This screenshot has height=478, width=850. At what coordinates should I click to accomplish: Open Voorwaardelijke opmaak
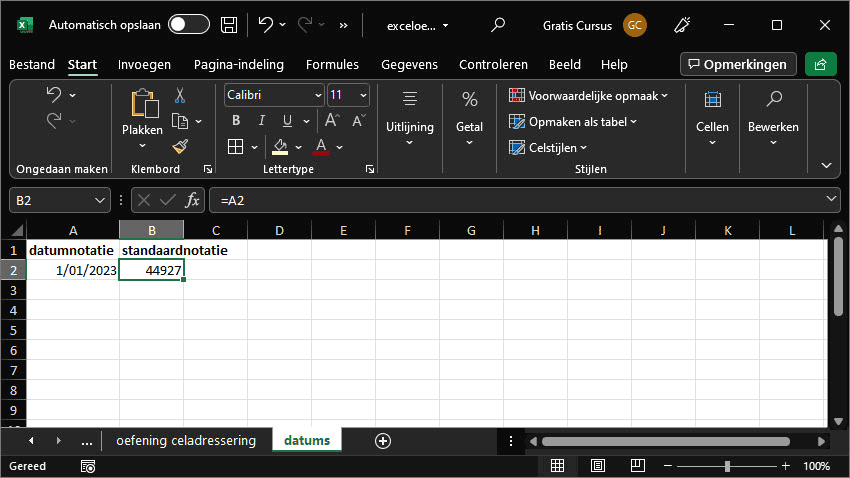[588, 96]
